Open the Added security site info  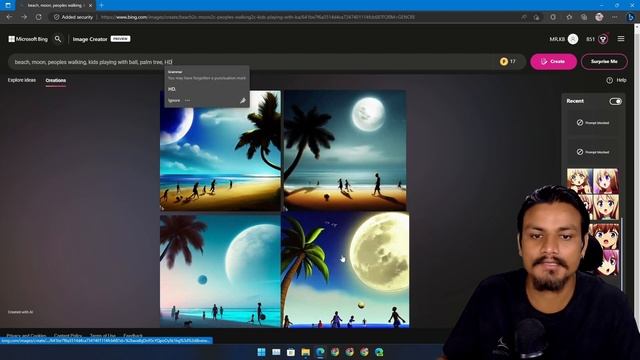click(73, 17)
